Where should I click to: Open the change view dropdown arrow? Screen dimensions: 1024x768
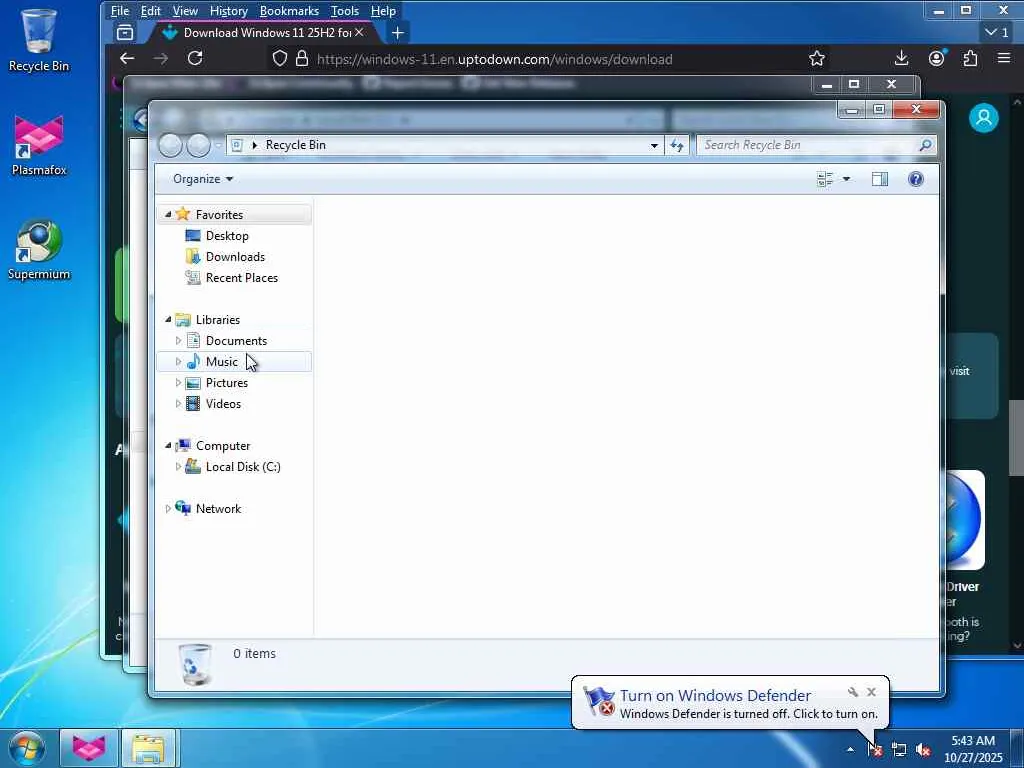coord(846,179)
